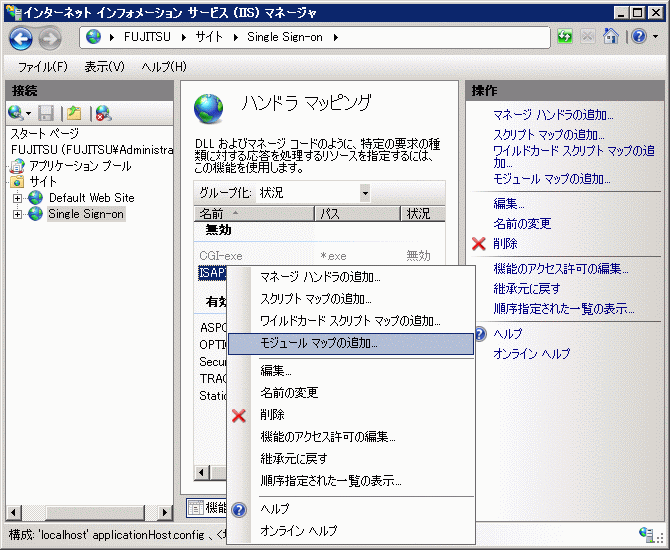Image resolution: width=670 pixels, height=550 pixels.
Task: Open the help question mark icon in toolbar
Action: [x=639, y=37]
